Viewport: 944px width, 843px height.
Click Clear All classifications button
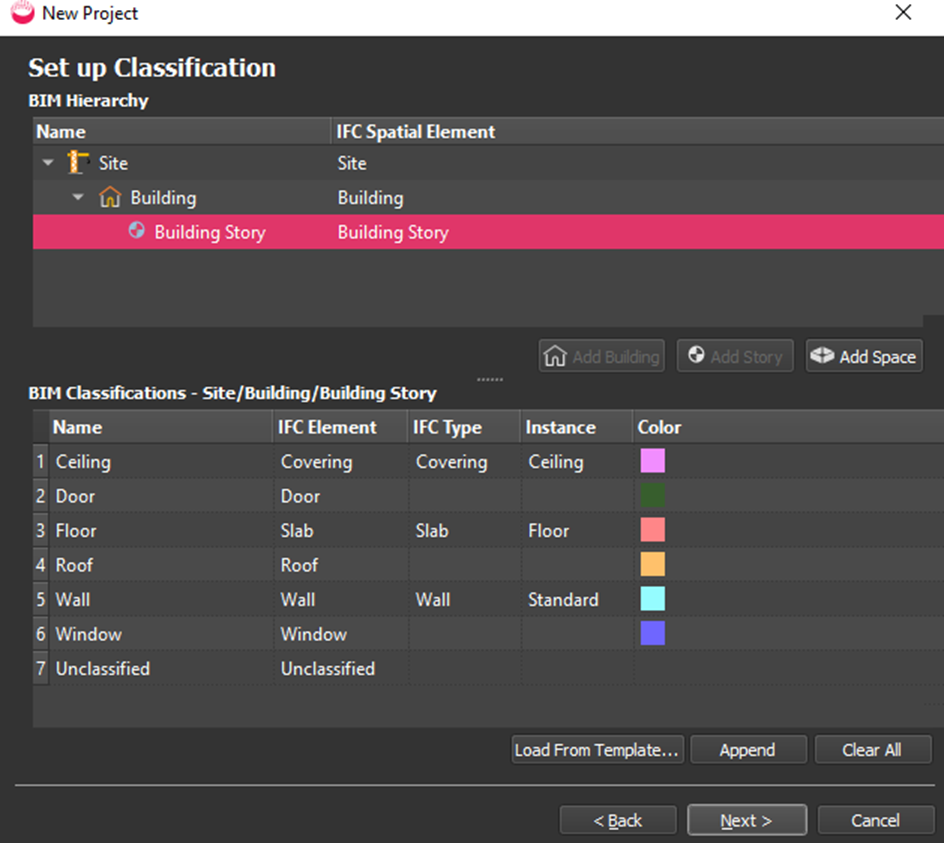click(872, 750)
